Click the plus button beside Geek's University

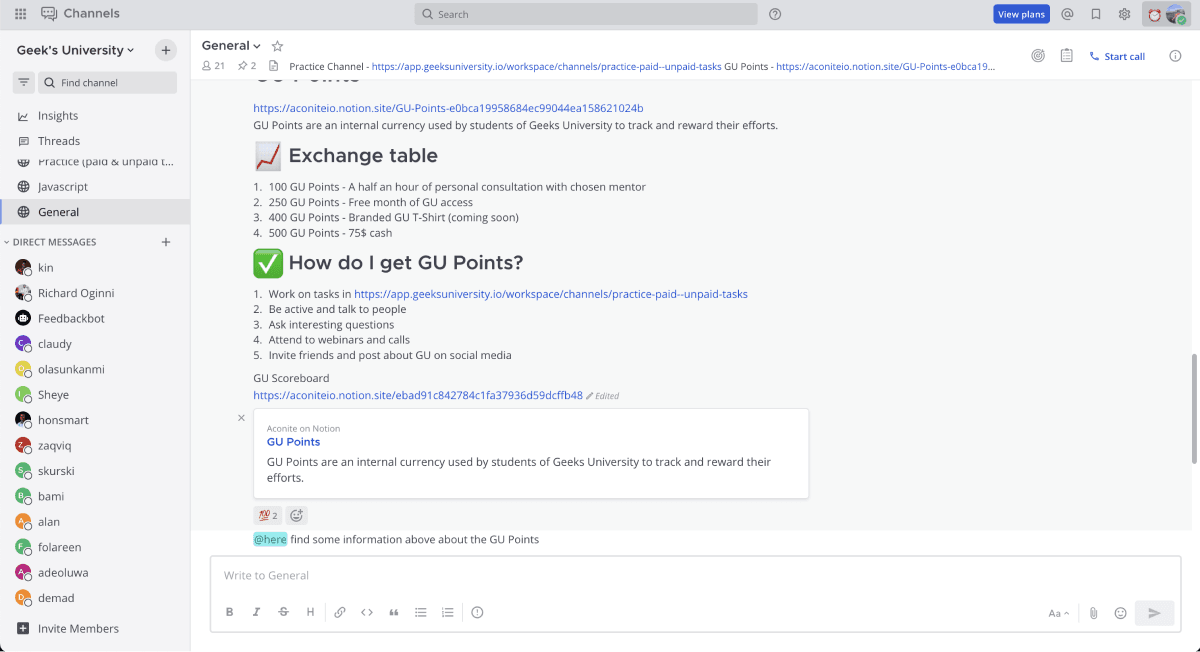click(166, 50)
